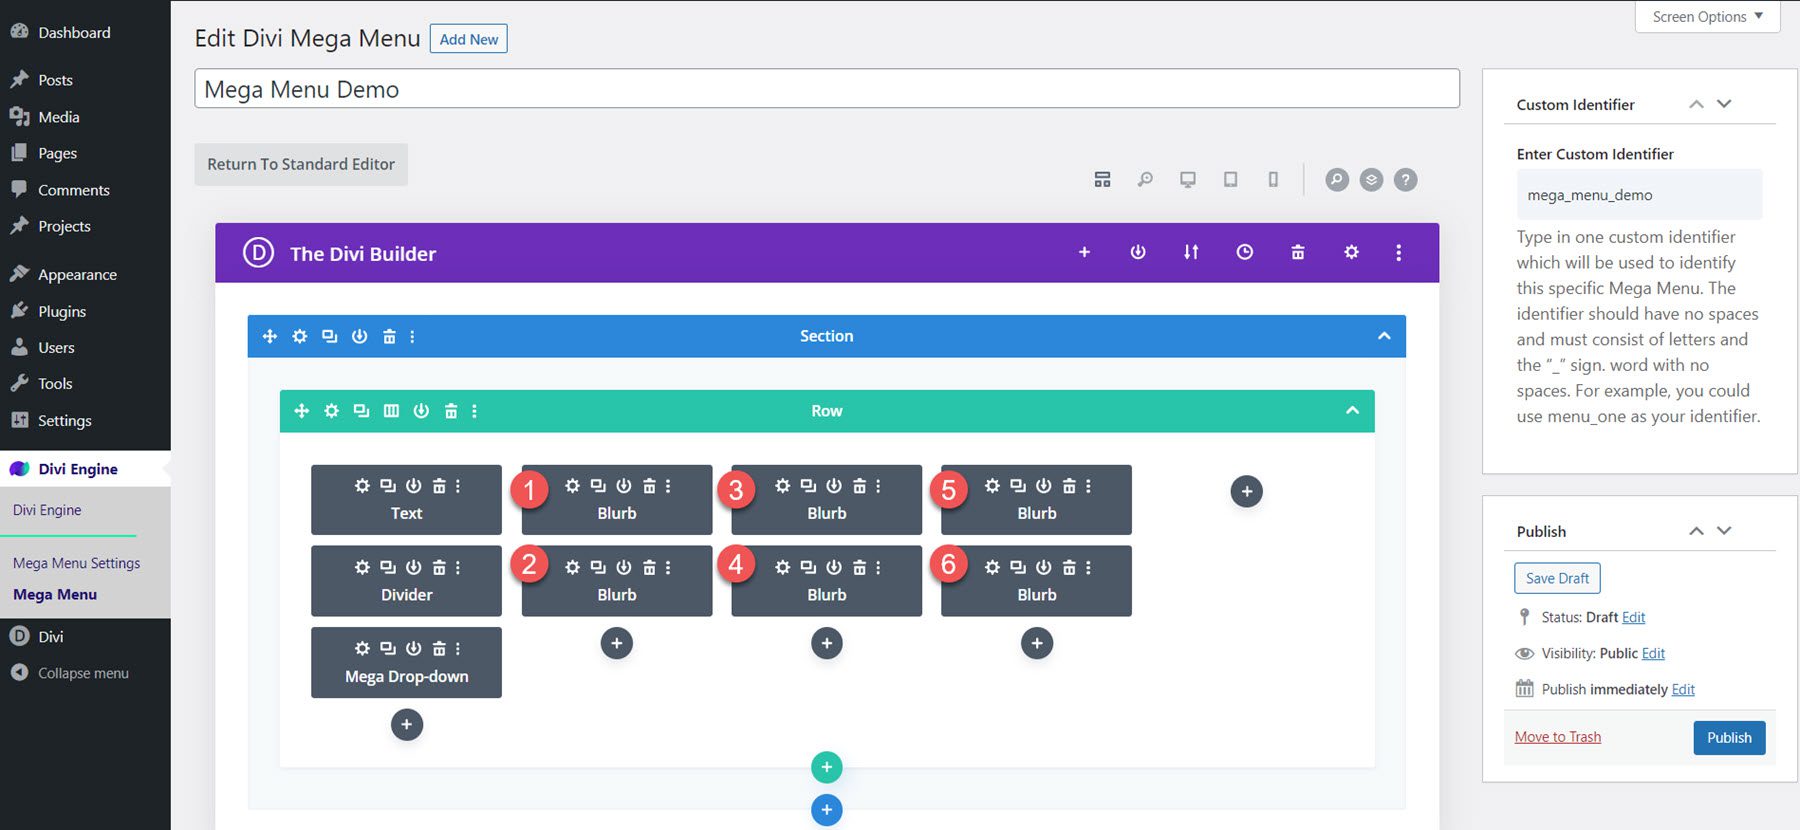The height and width of the screenshot is (830, 1800).
Task: Add module below Mega Drop-down
Action: pyautogui.click(x=407, y=725)
